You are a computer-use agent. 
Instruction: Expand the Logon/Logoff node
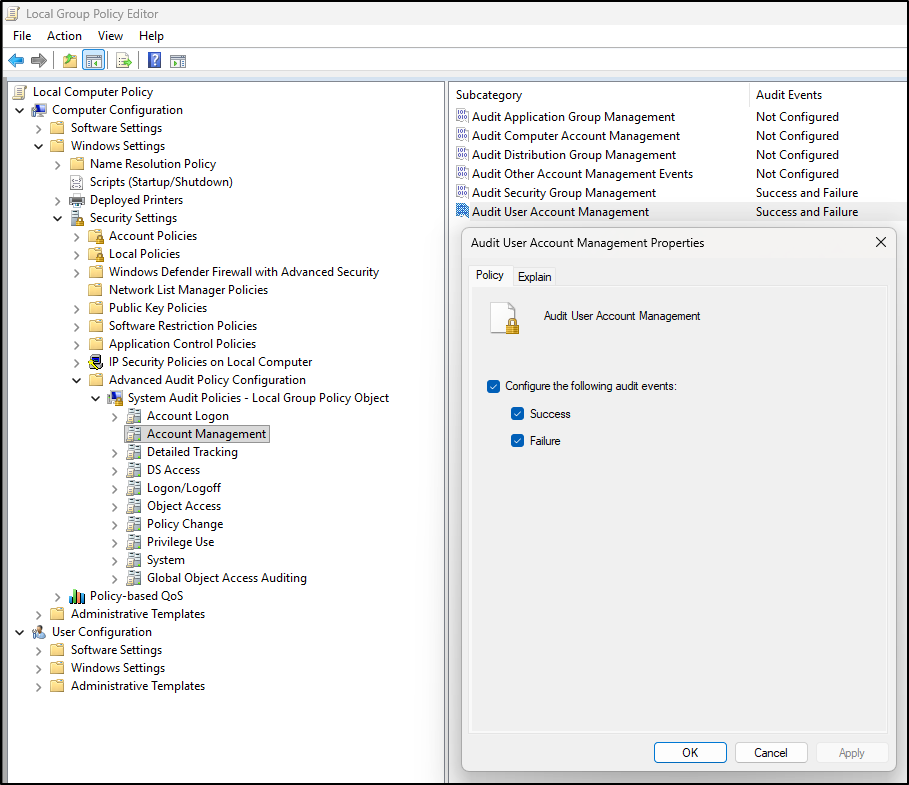click(x=114, y=489)
